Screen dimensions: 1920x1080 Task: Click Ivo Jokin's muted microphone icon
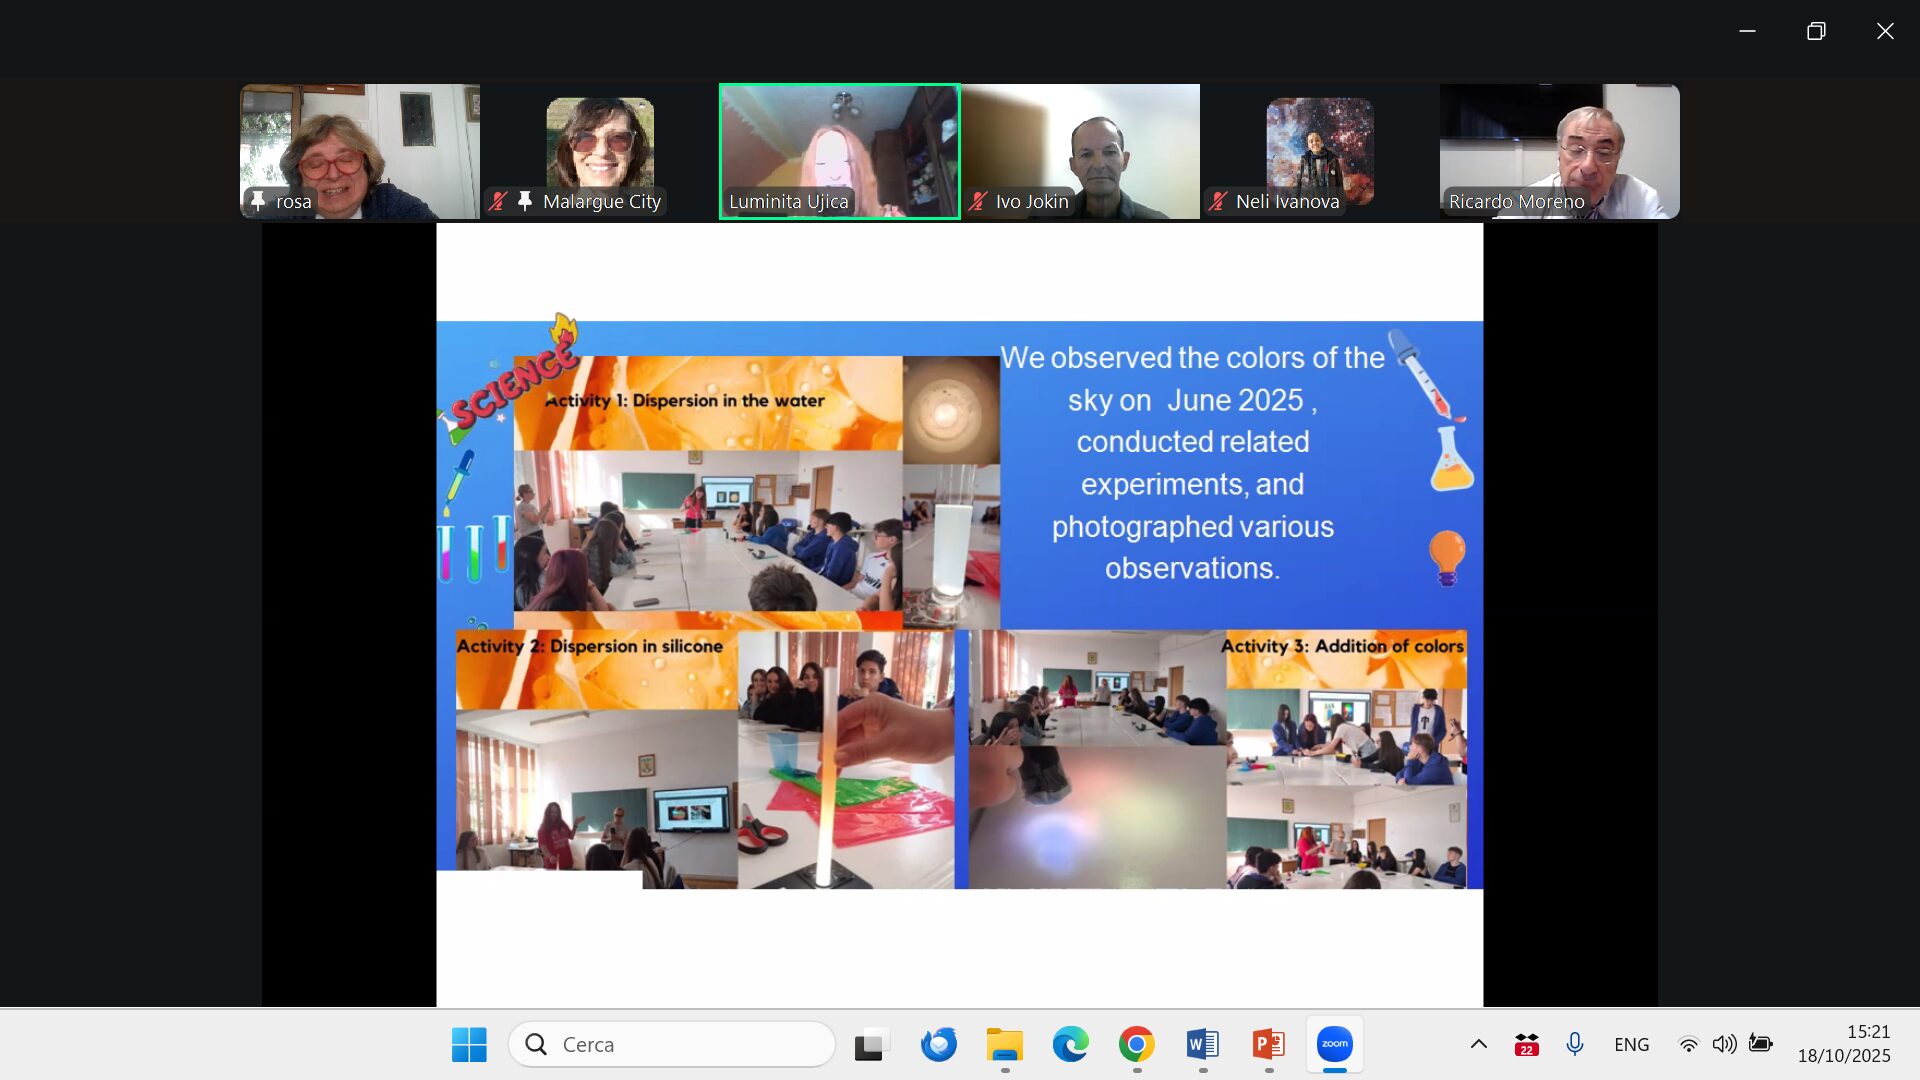tap(978, 201)
